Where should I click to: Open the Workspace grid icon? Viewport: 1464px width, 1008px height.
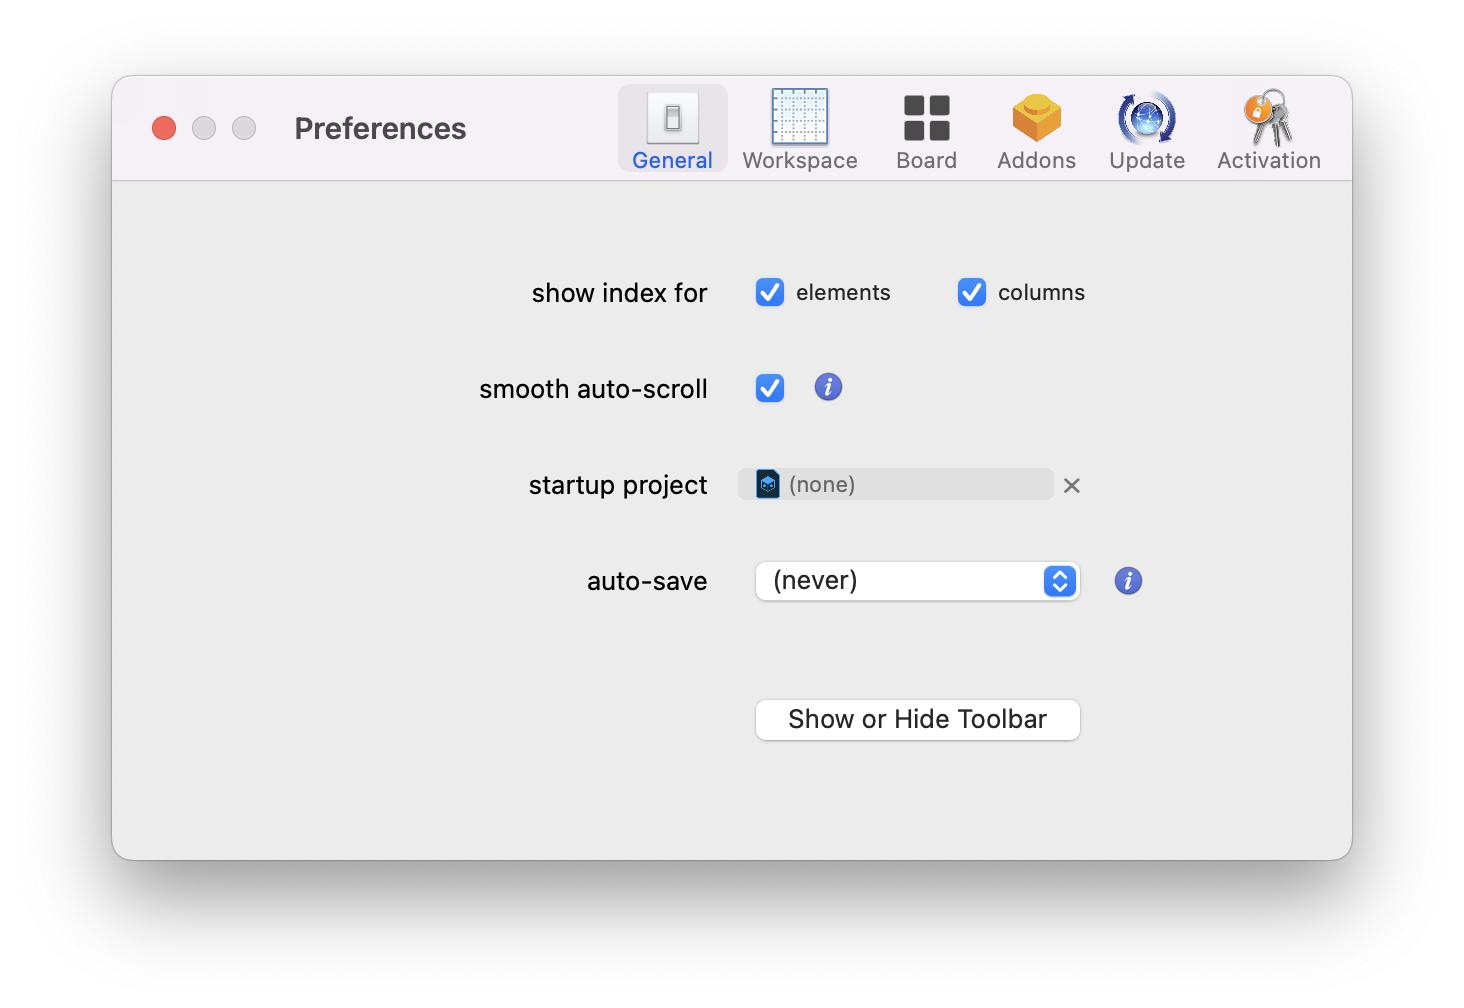coord(799,117)
